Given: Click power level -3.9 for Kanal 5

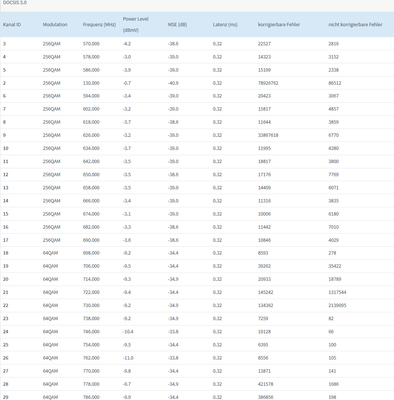Looking at the screenshot, I should (127, 70).
